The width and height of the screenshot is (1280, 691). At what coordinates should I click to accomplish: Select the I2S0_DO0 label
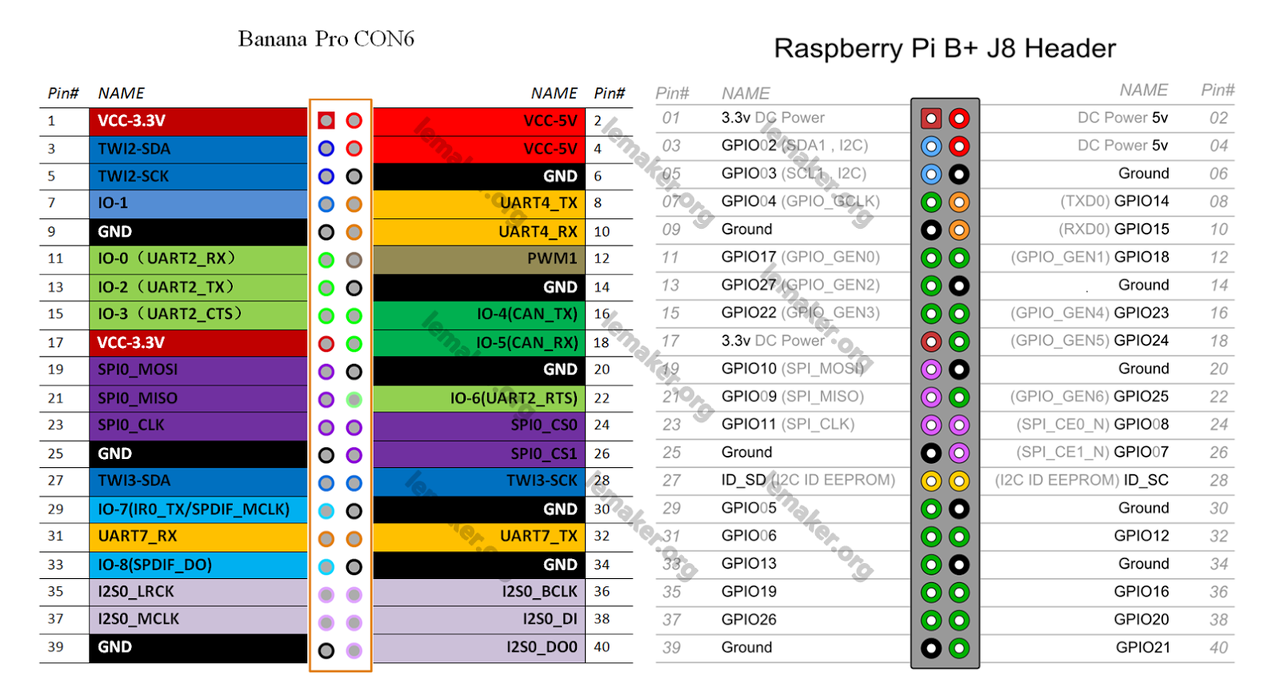(543, 647)
